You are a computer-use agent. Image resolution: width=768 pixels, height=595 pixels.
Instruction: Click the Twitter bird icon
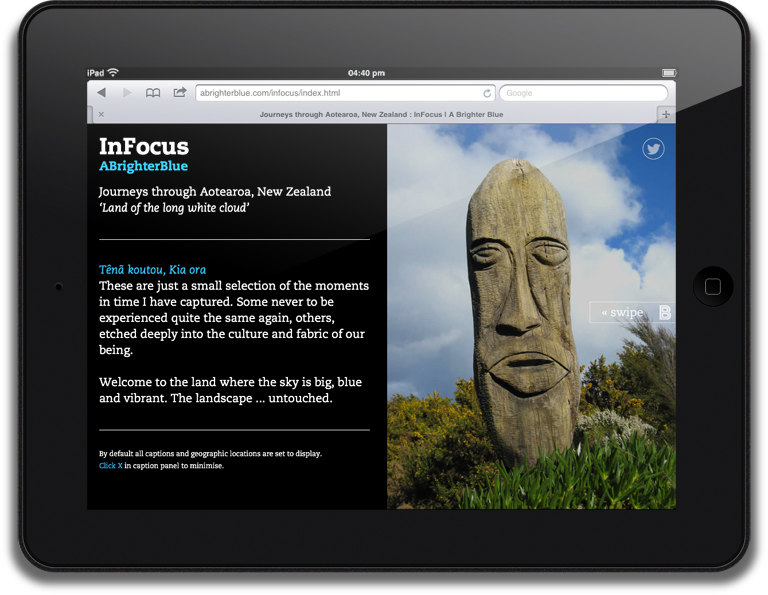click(x=654, y=149)
